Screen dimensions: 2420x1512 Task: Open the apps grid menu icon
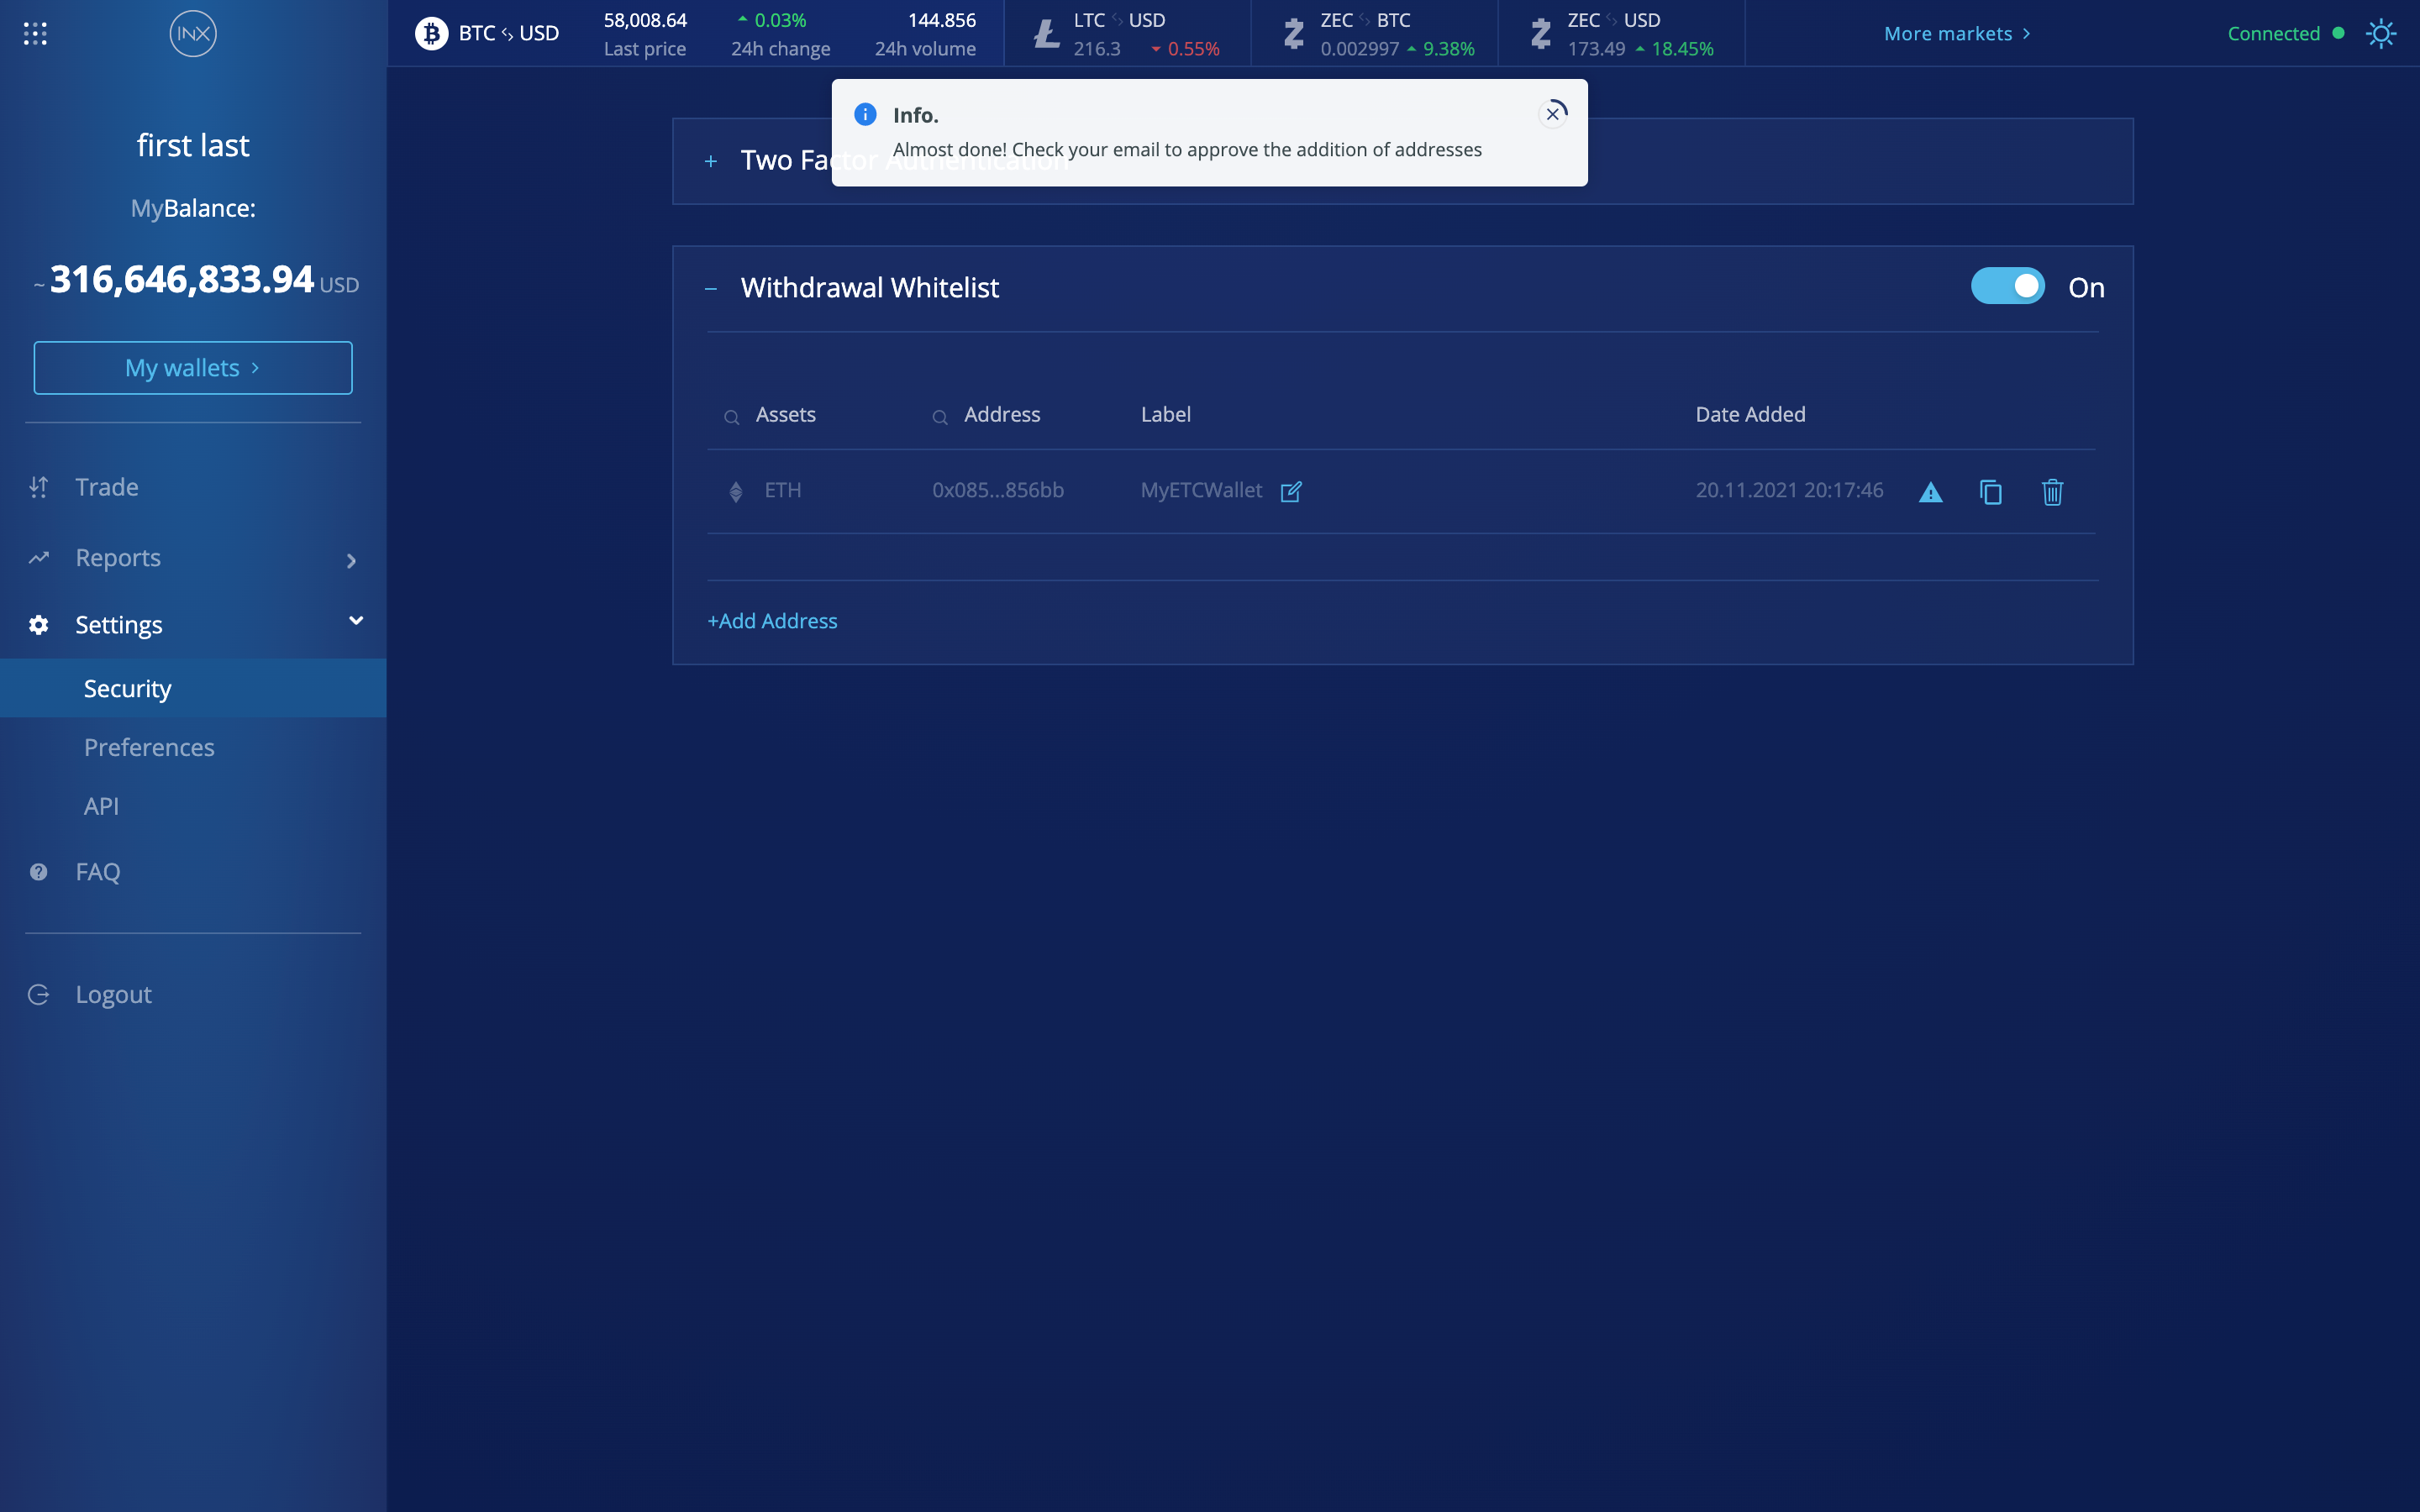click(x=35, y=34)
